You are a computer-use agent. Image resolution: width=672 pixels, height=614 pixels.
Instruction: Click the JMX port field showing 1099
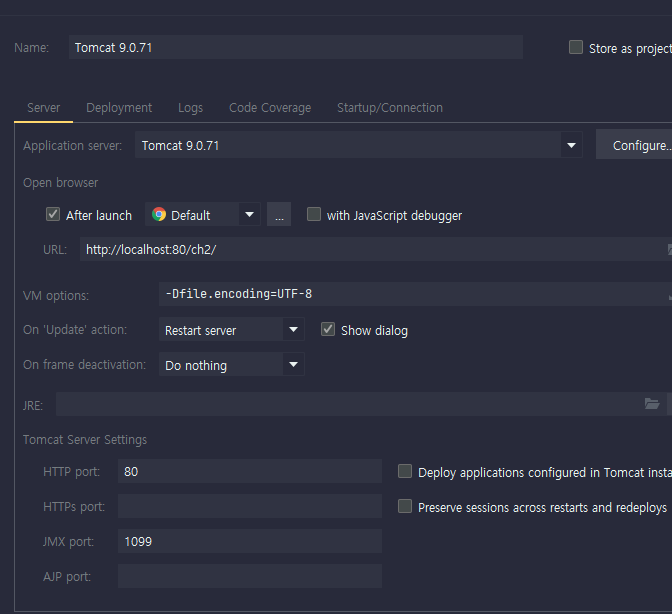coord(250,541)
